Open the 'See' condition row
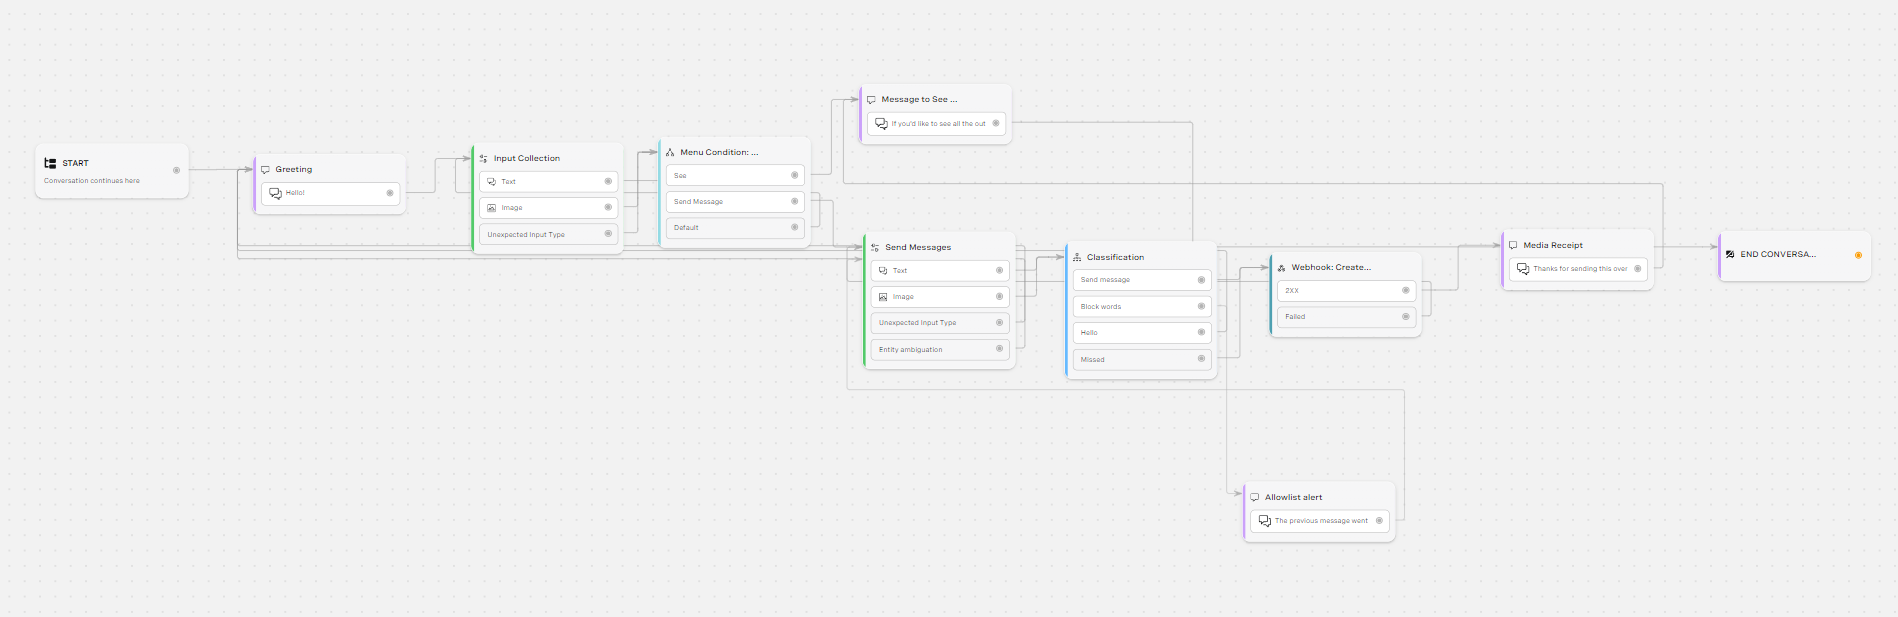This screenshot has width=1898, height=617. click(x=735, y=176)
